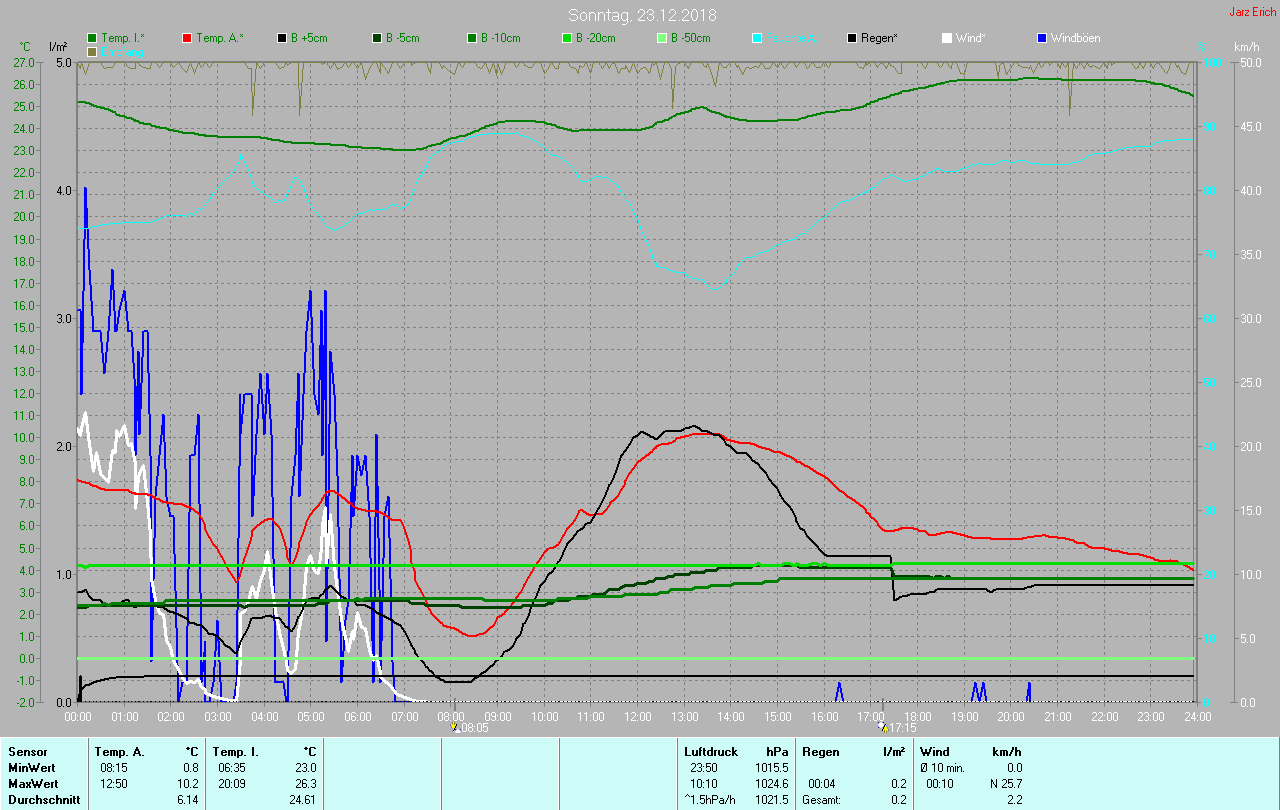Image resolution: width=1280 pixels, height=810 pixels.
Task: Click the sunset marker at 17:15
Action: click(x=883, y=727)
